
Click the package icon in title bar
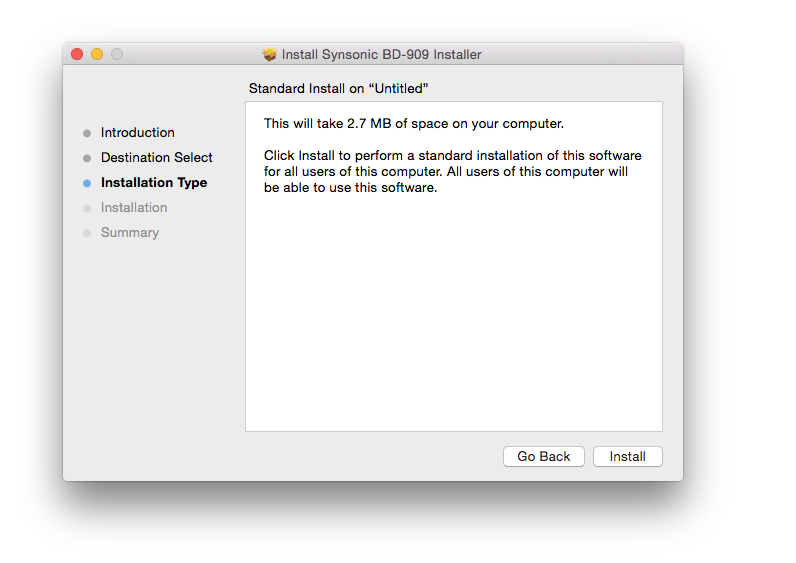[269, 54]
